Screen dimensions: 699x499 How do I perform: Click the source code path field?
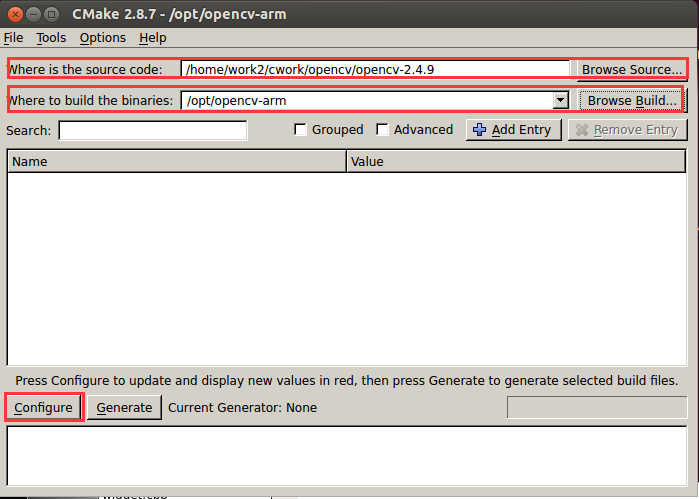coord(375,70)
